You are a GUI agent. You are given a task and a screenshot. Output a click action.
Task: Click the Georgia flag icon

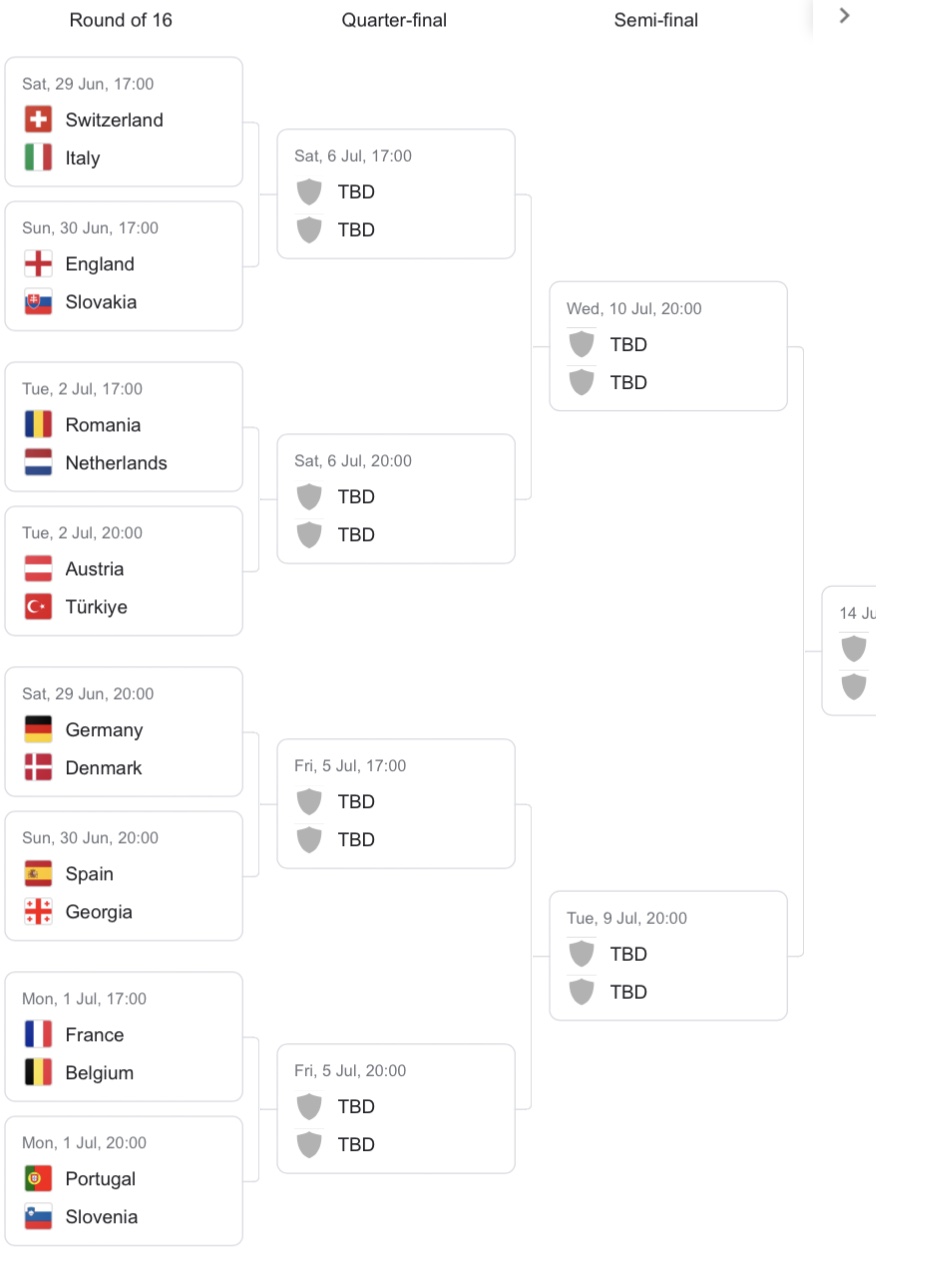(38, 912)
